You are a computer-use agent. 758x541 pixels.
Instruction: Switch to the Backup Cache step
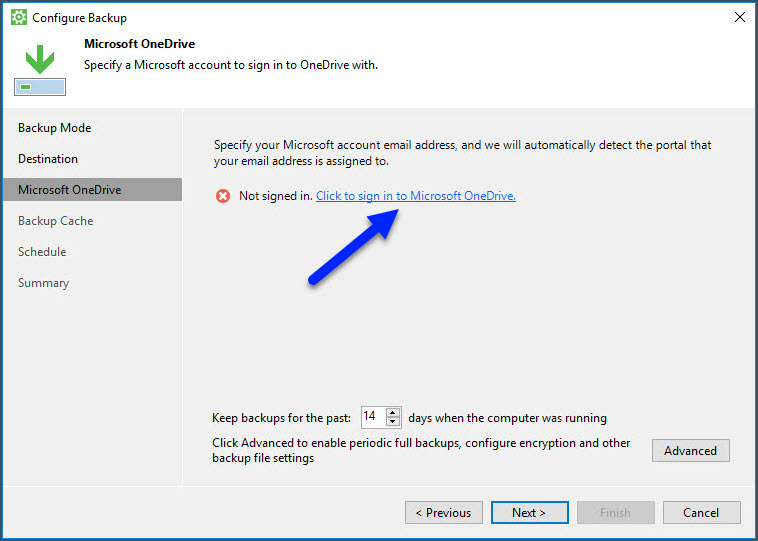tap(55, 221)
